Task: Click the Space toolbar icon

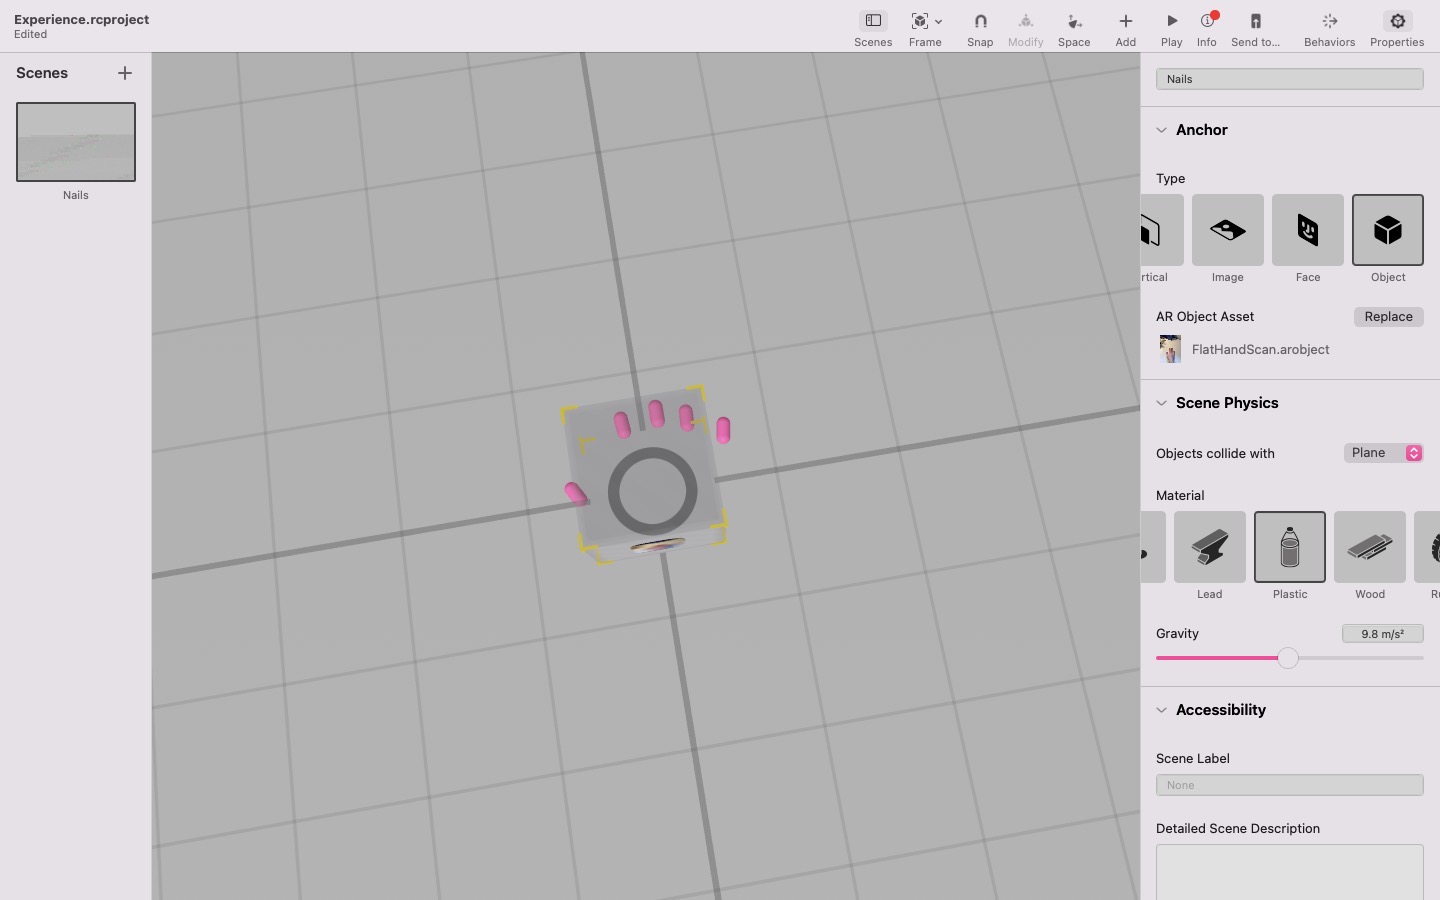Action: coord(1074,21)
